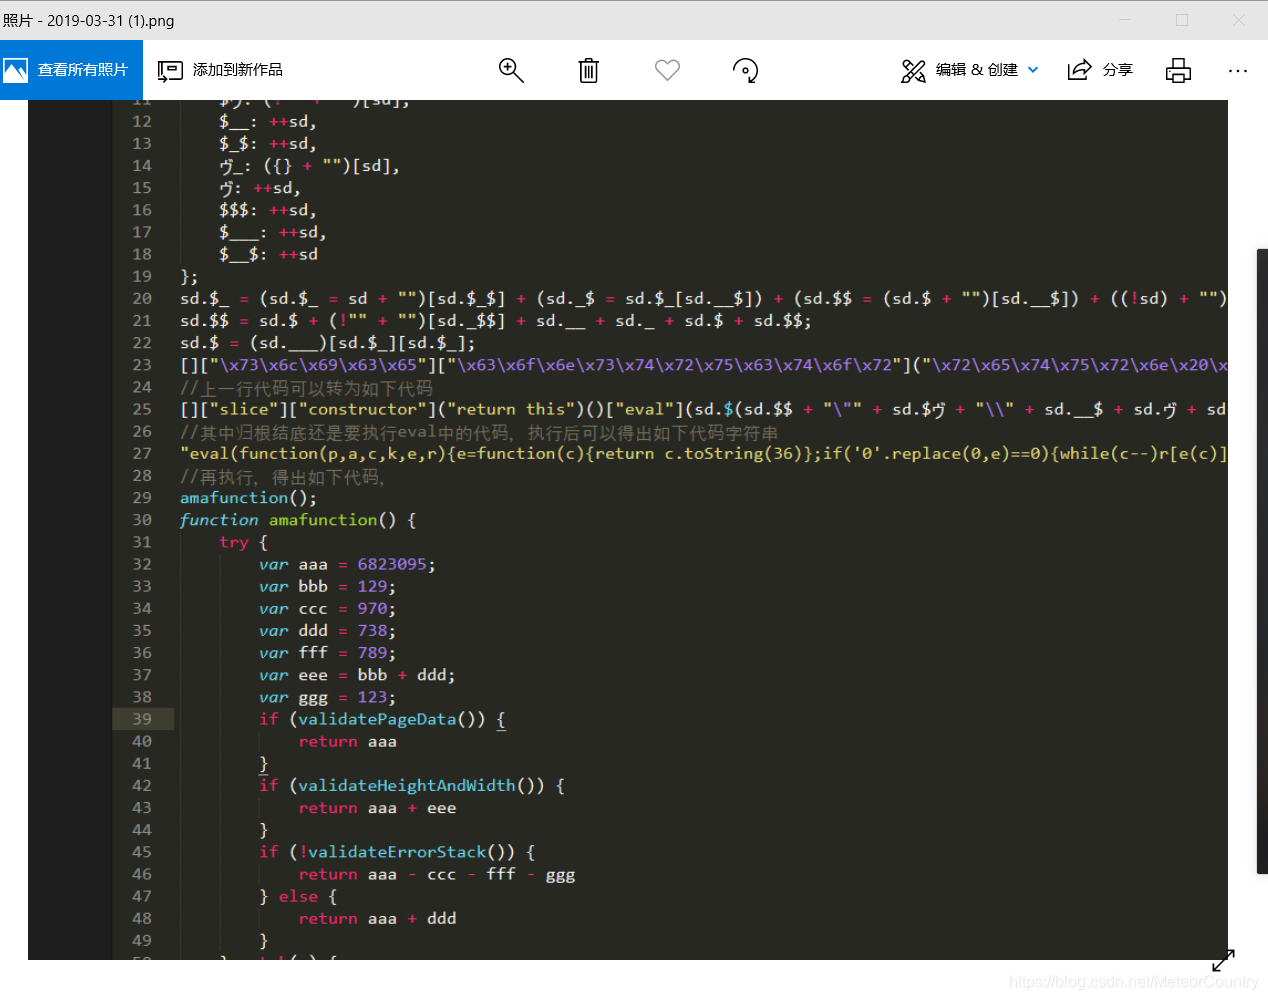Click the fullscreen arrows icon at bottom right

1223,960
